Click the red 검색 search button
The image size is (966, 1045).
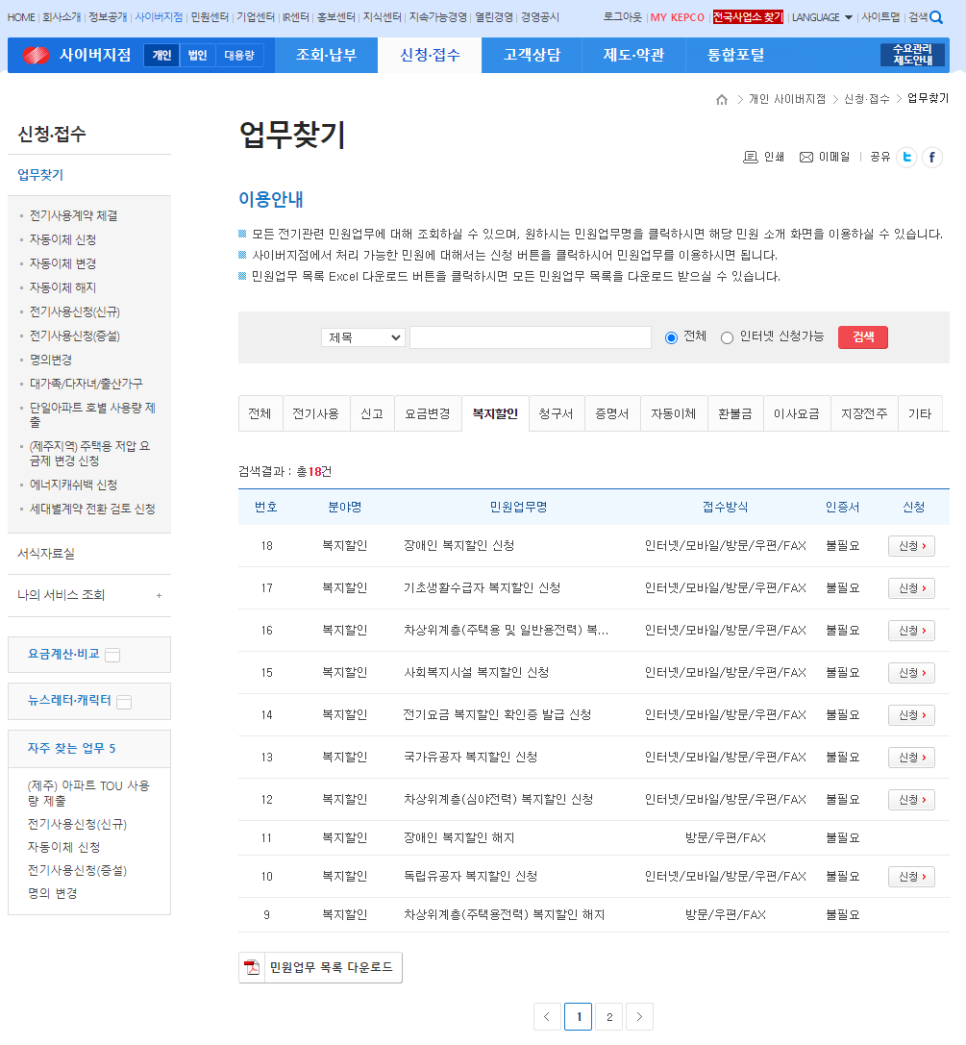862,337
